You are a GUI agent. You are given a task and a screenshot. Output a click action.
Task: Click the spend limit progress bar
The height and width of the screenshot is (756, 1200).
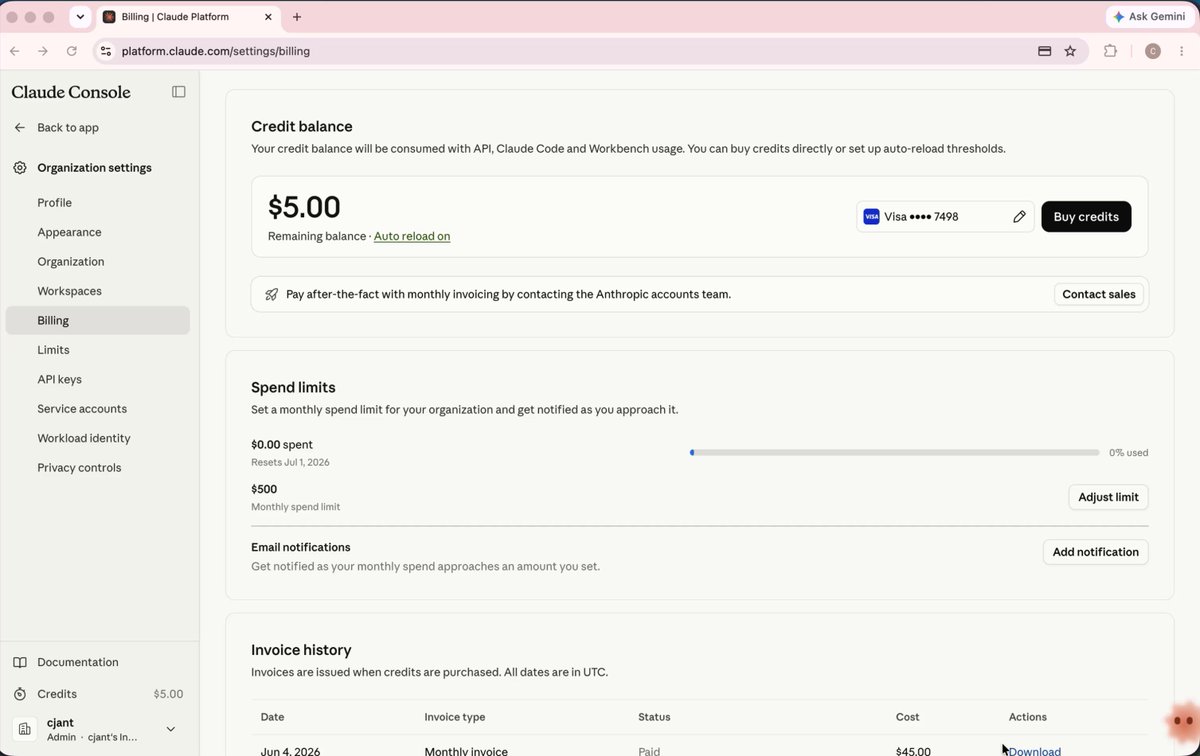pos(893,453)
